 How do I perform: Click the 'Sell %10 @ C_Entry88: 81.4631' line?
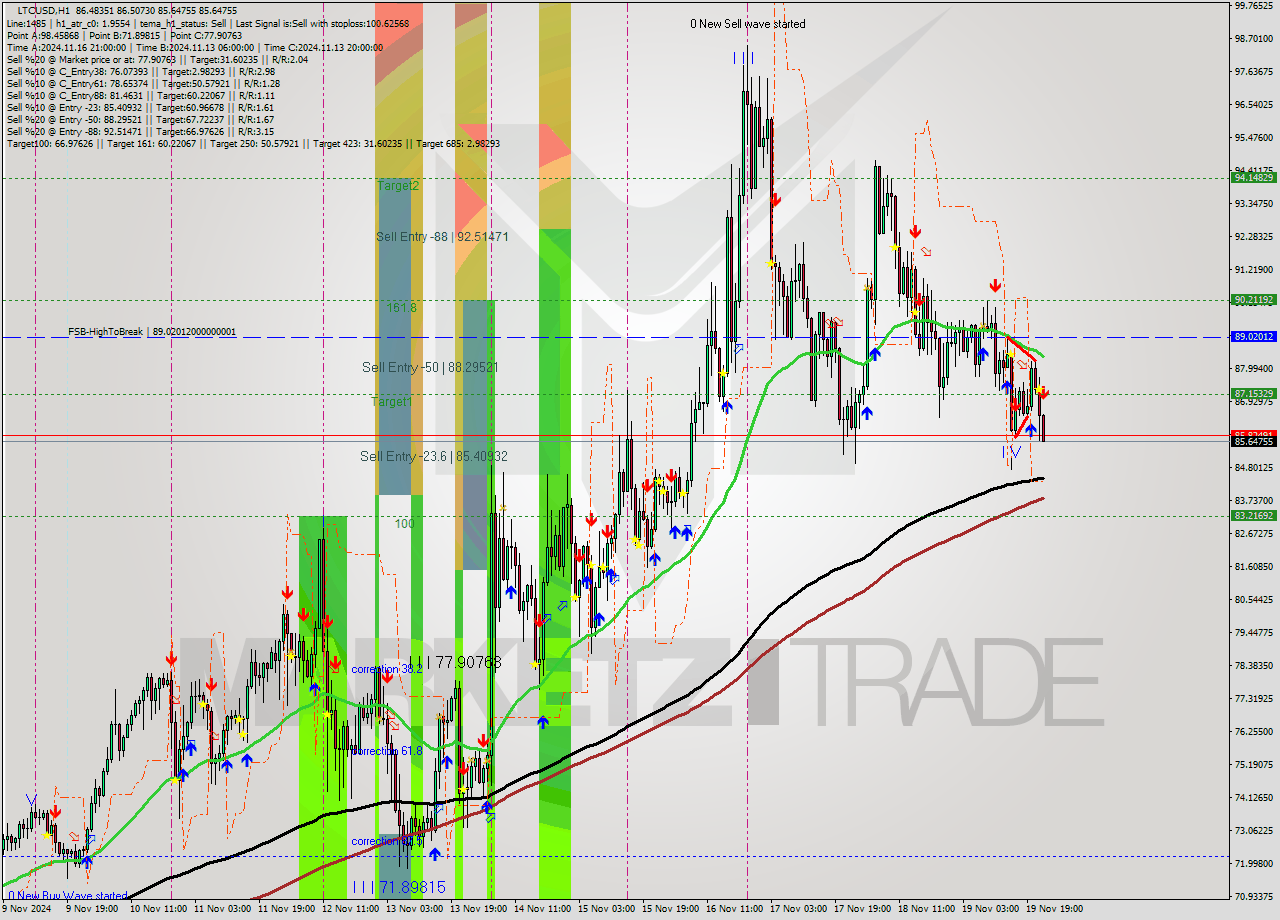[141, 95]
